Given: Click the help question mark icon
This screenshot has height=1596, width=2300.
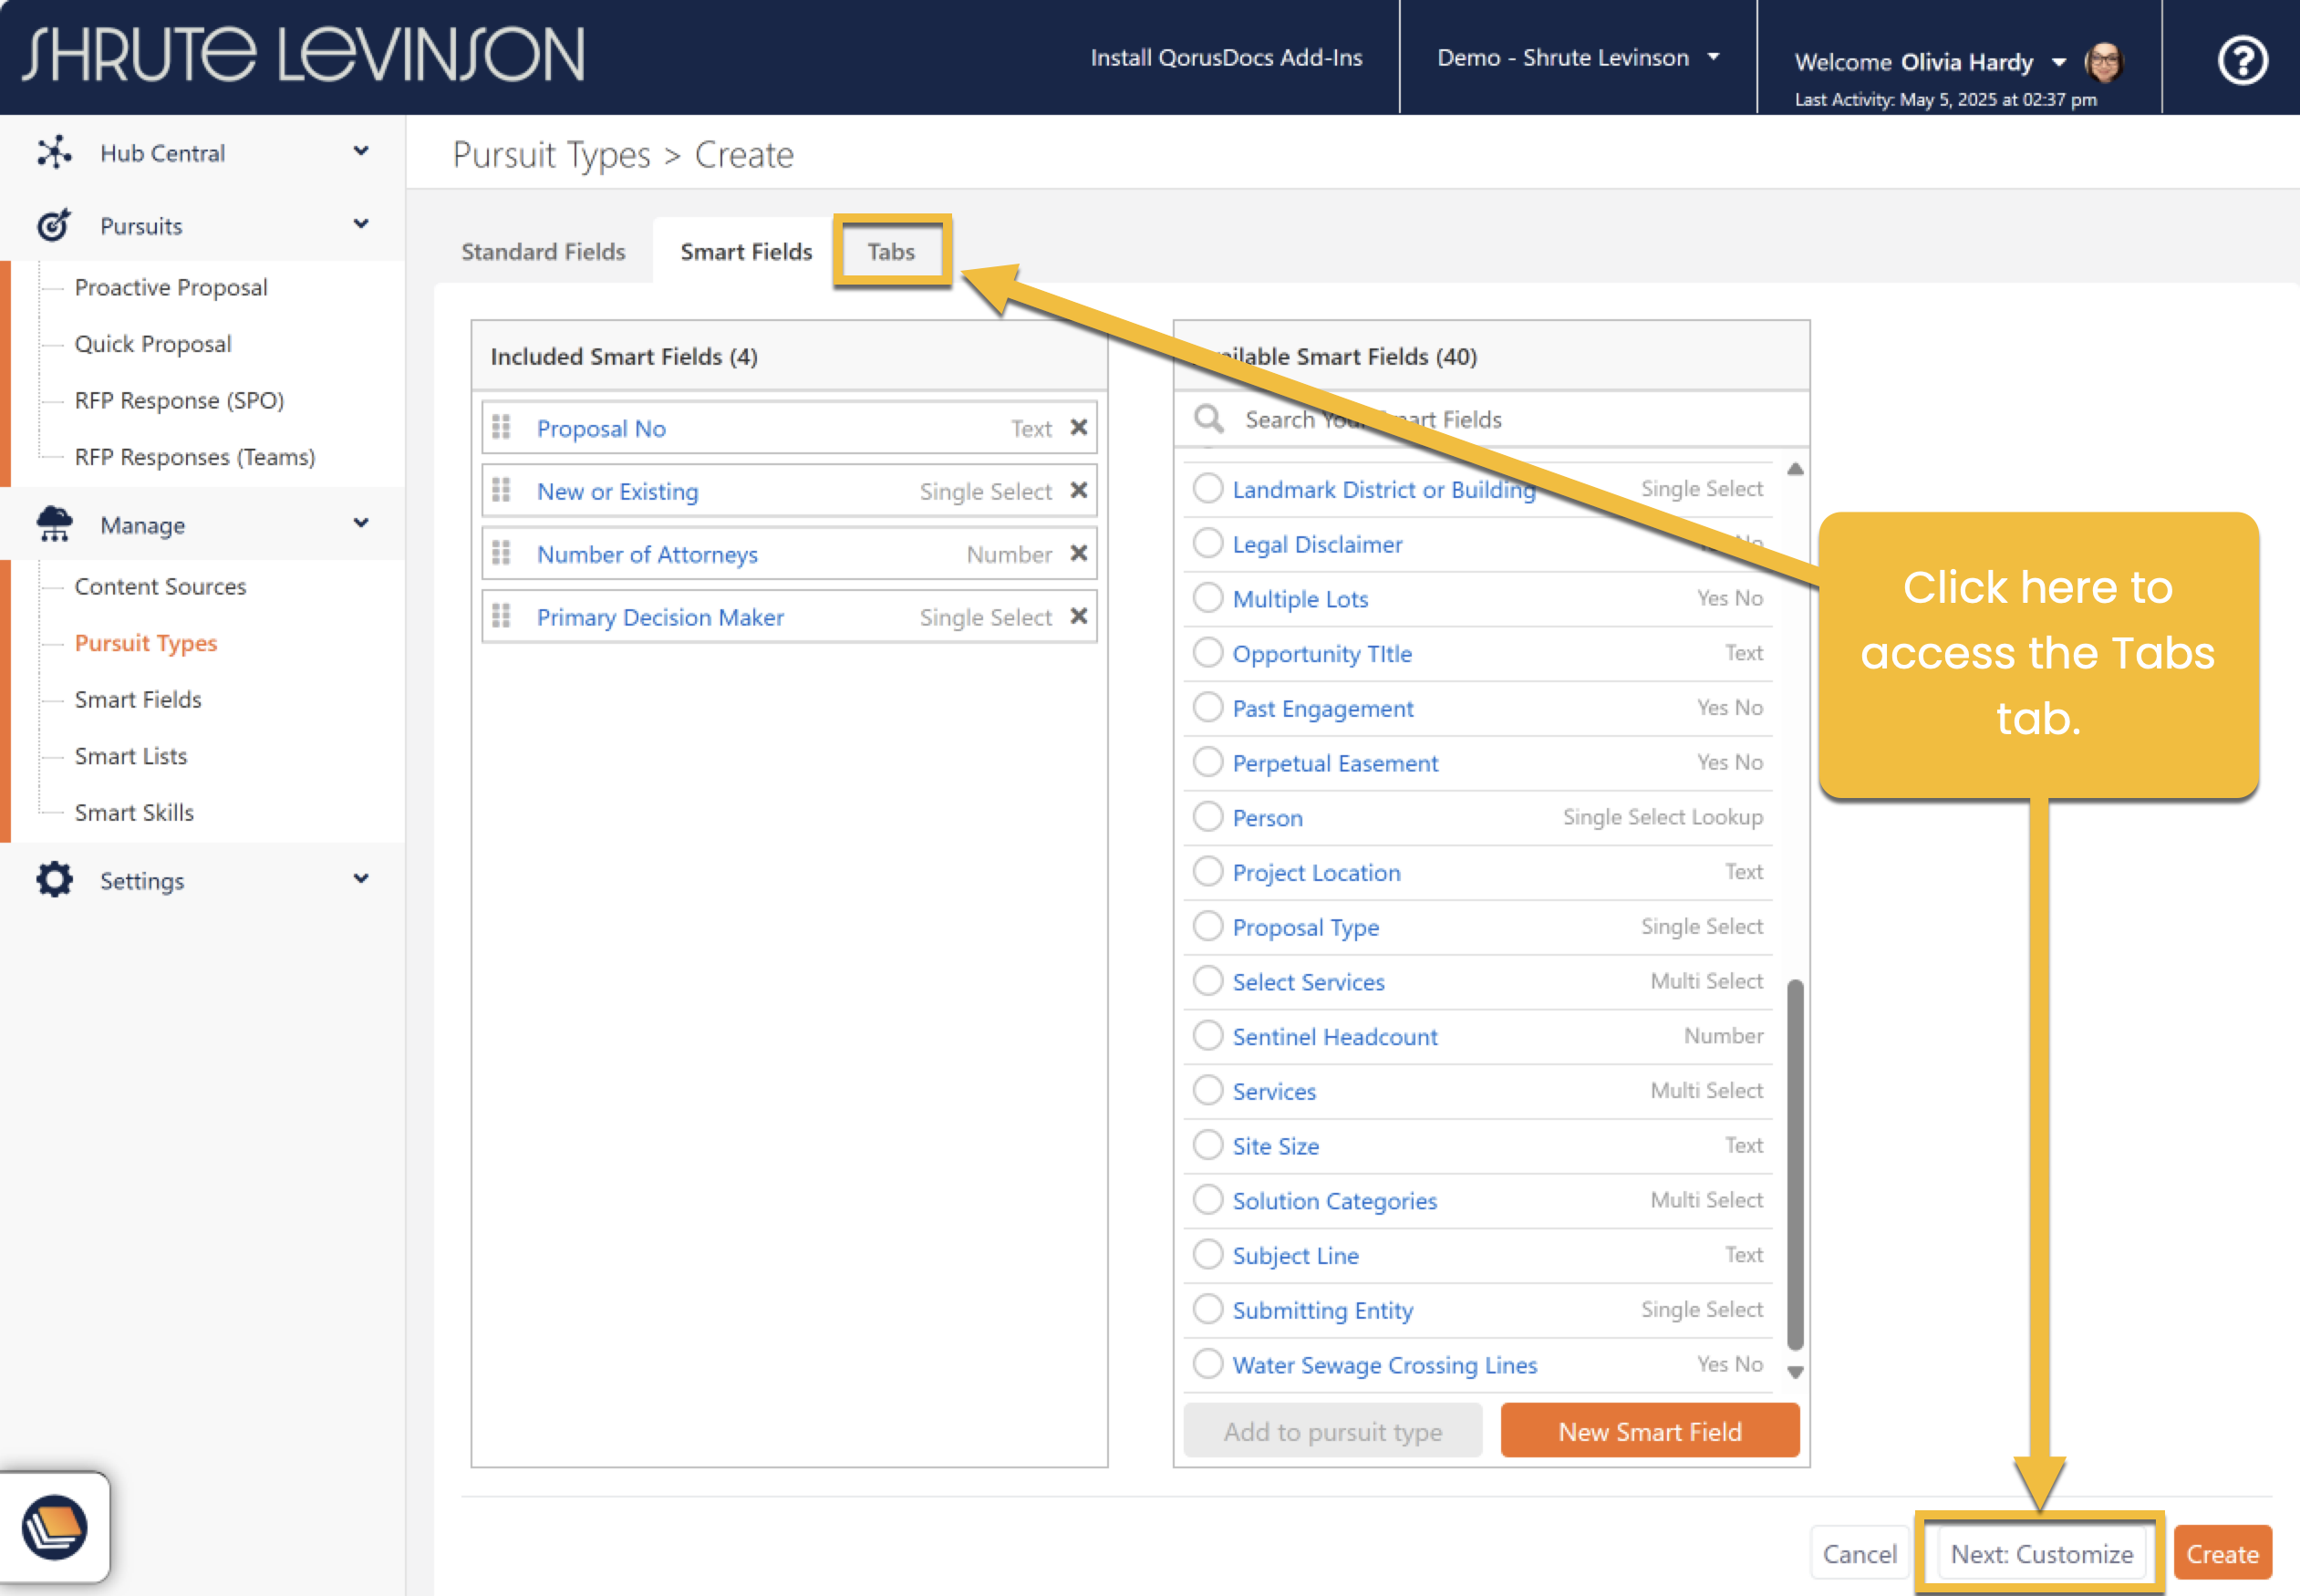Looking at the screenshot, I should tap(2242, 60).
